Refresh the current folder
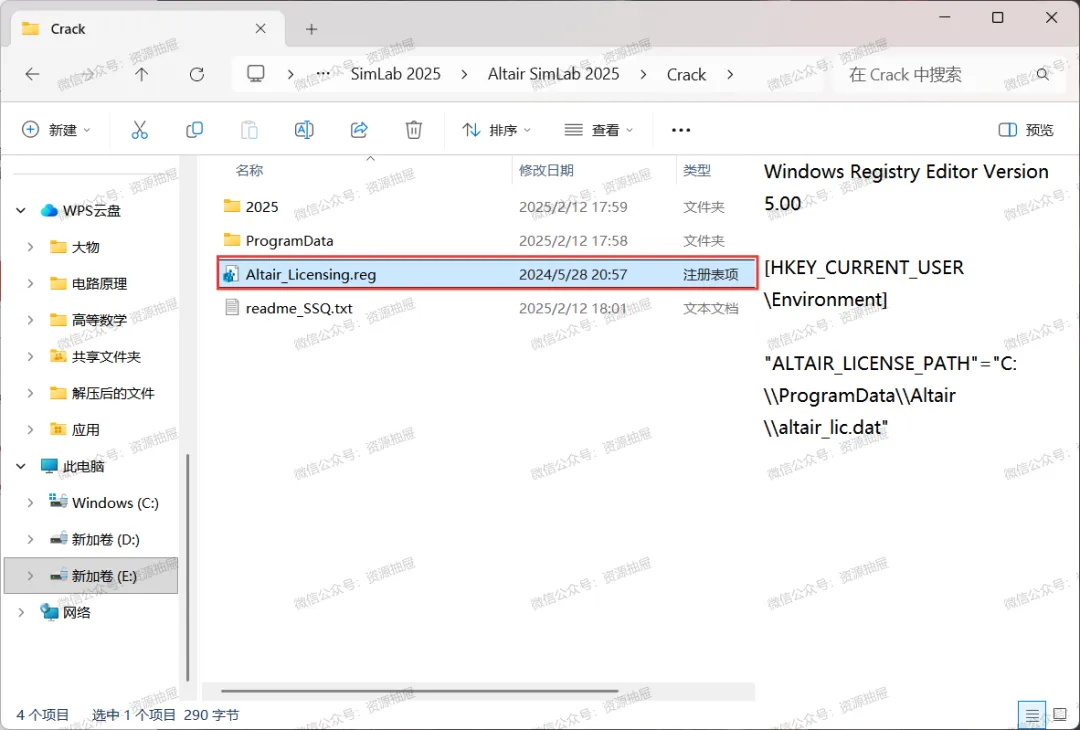Viewport: 1080px width, 730px height. point(197,74)
